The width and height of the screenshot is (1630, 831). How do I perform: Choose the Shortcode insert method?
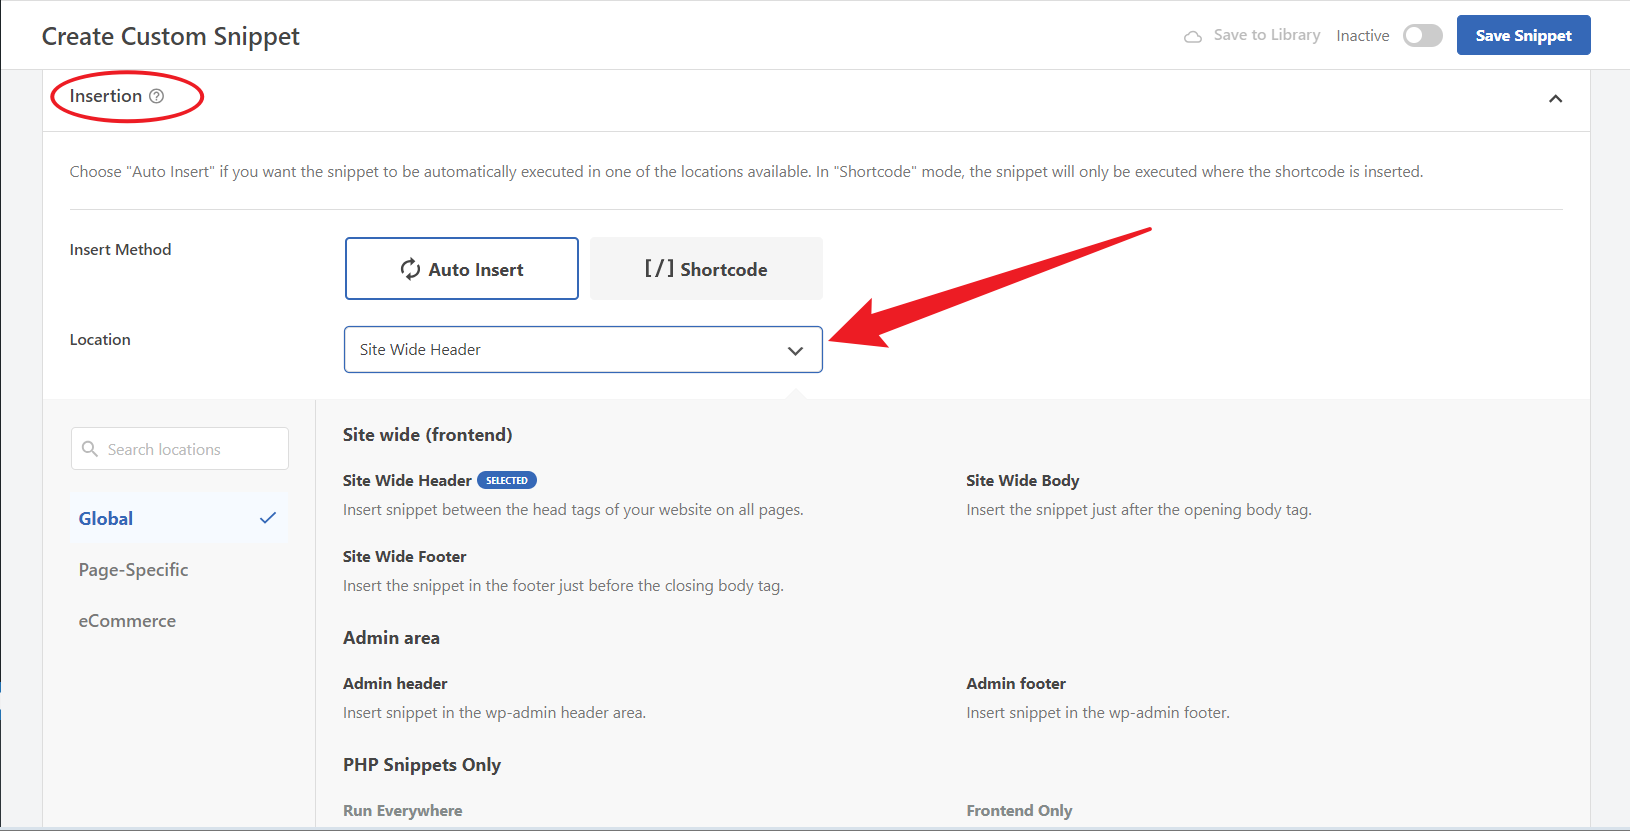click(x=706, y=269)
